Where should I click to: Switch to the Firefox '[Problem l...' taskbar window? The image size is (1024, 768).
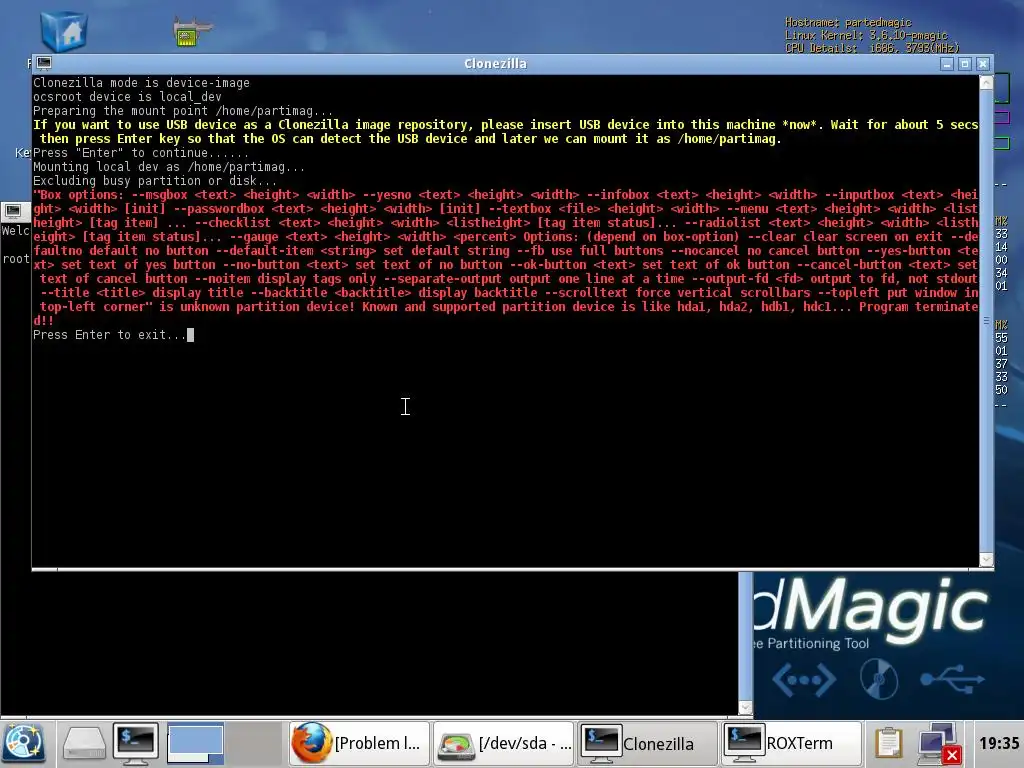coord(359,743)
